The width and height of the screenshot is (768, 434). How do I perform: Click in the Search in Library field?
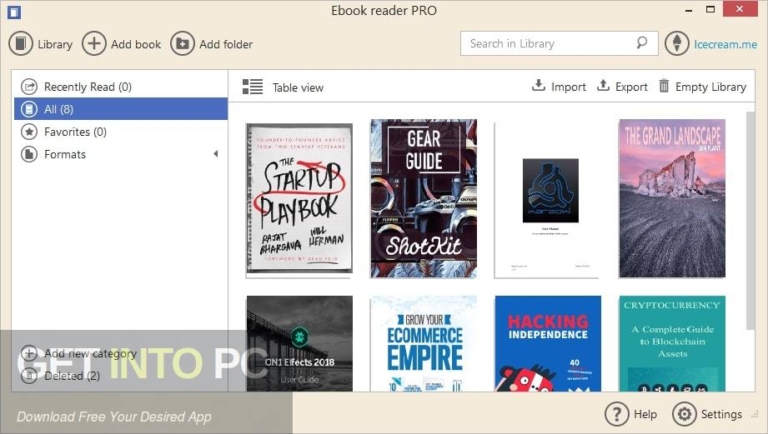pos(559,44)
